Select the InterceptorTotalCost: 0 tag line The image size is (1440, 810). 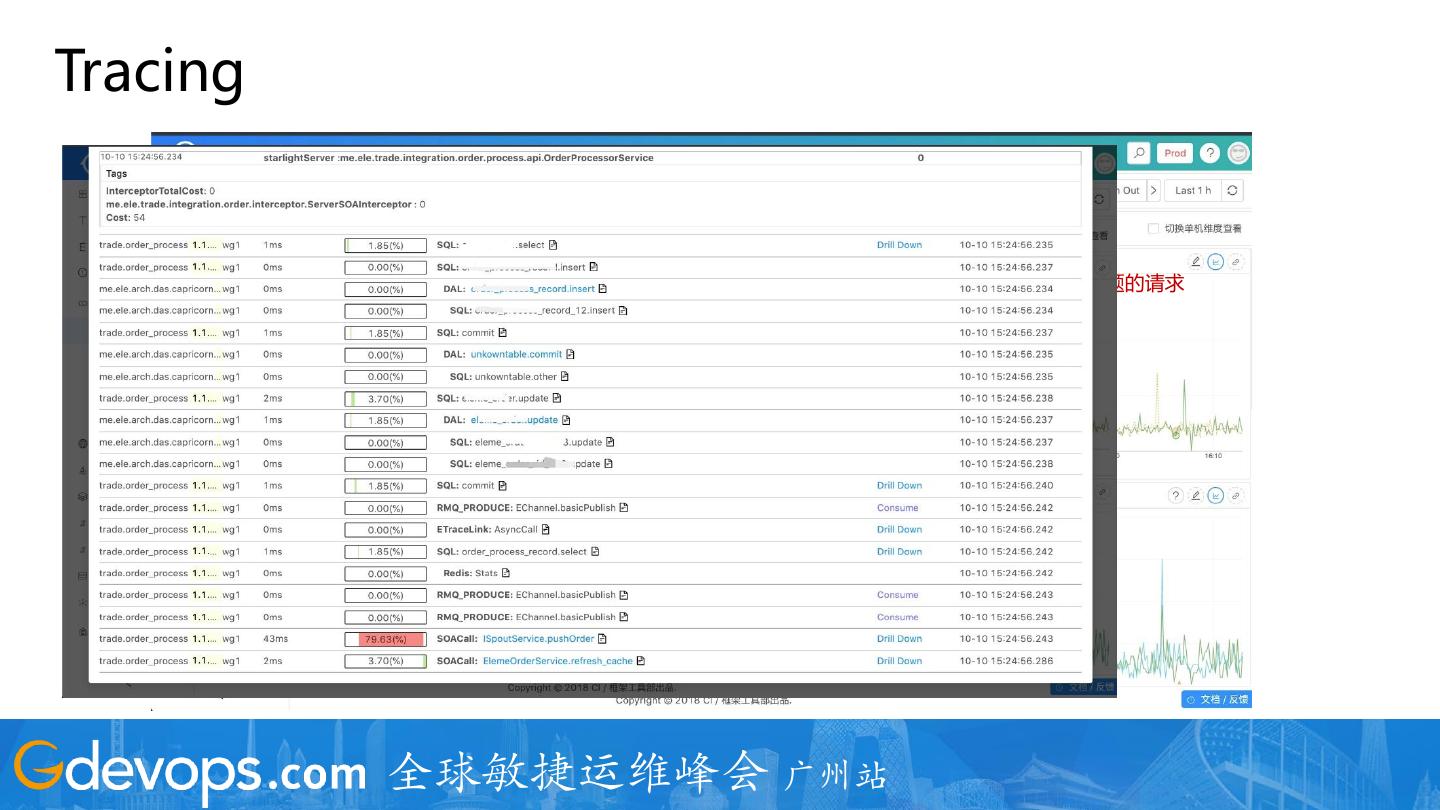click(160, 191)
